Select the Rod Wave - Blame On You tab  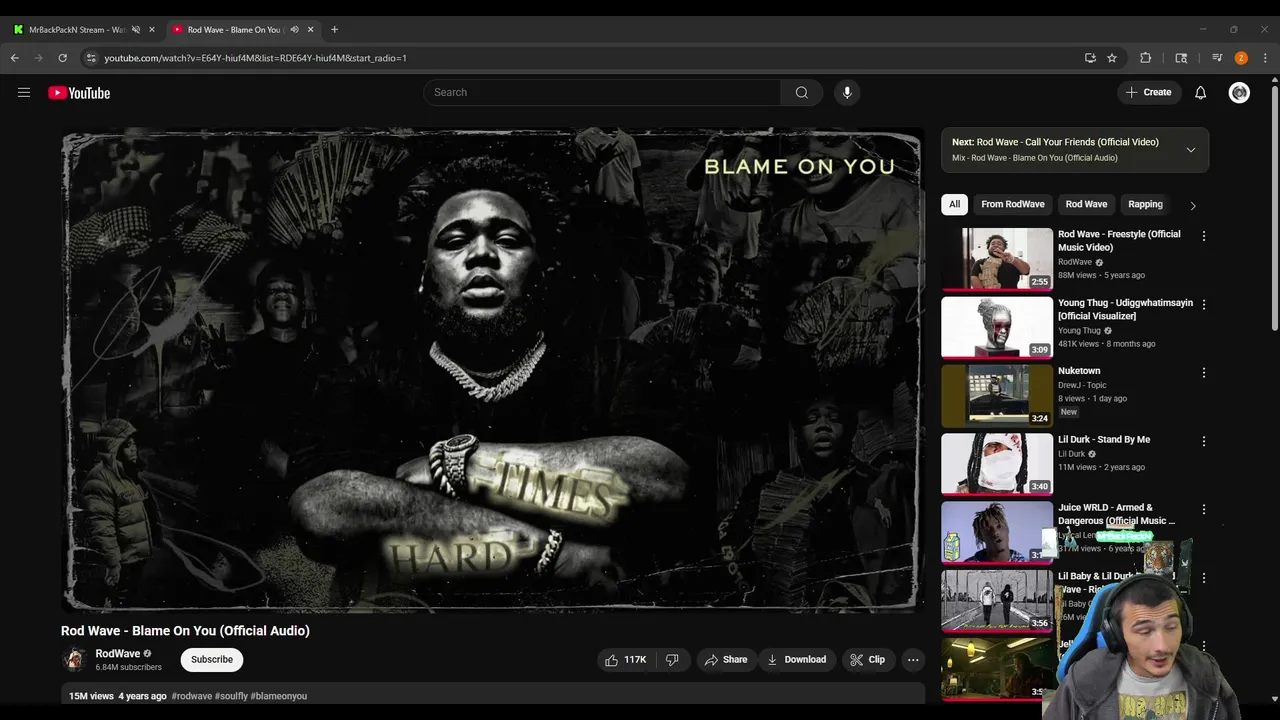pos(243,29)
